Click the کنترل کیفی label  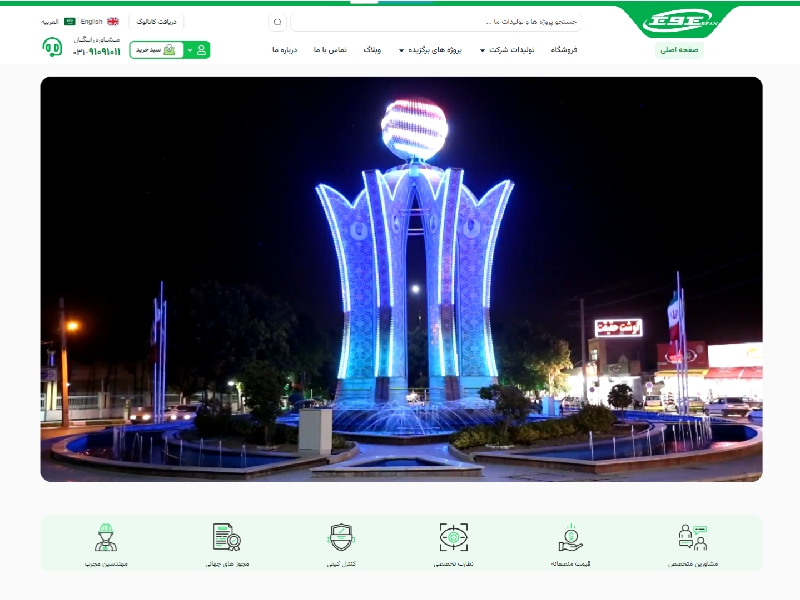(x=341, y=564)
